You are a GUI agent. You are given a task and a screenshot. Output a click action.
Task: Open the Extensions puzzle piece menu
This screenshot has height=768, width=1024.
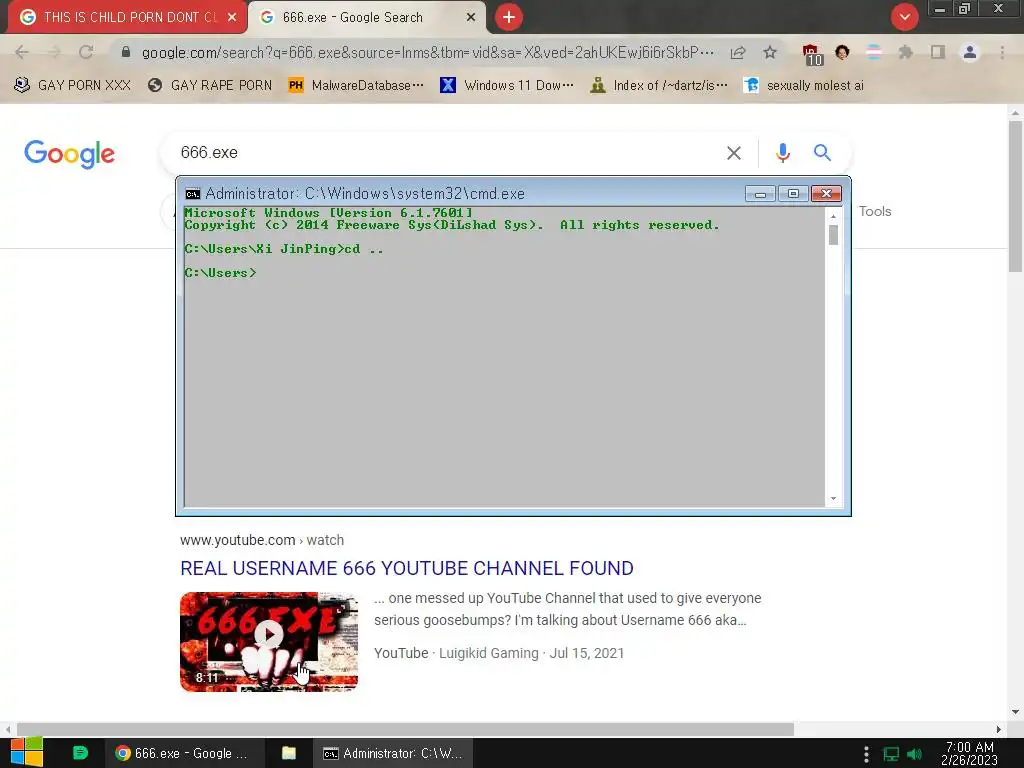point(905,52)
